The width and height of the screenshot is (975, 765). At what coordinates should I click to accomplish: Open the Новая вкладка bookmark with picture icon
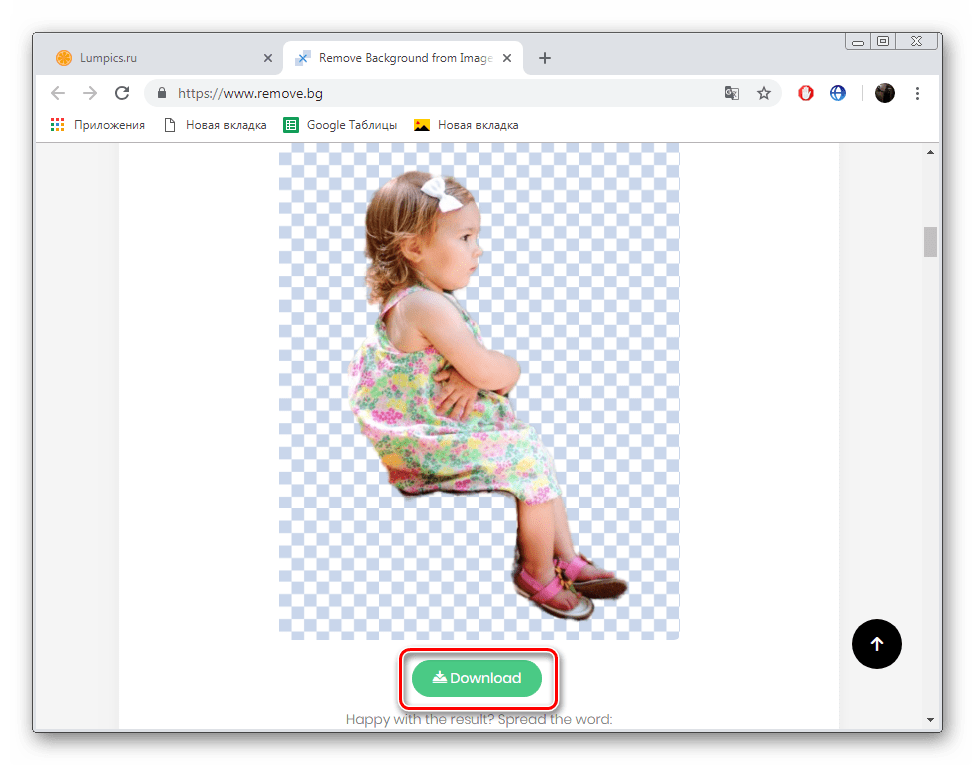point(466,125)
